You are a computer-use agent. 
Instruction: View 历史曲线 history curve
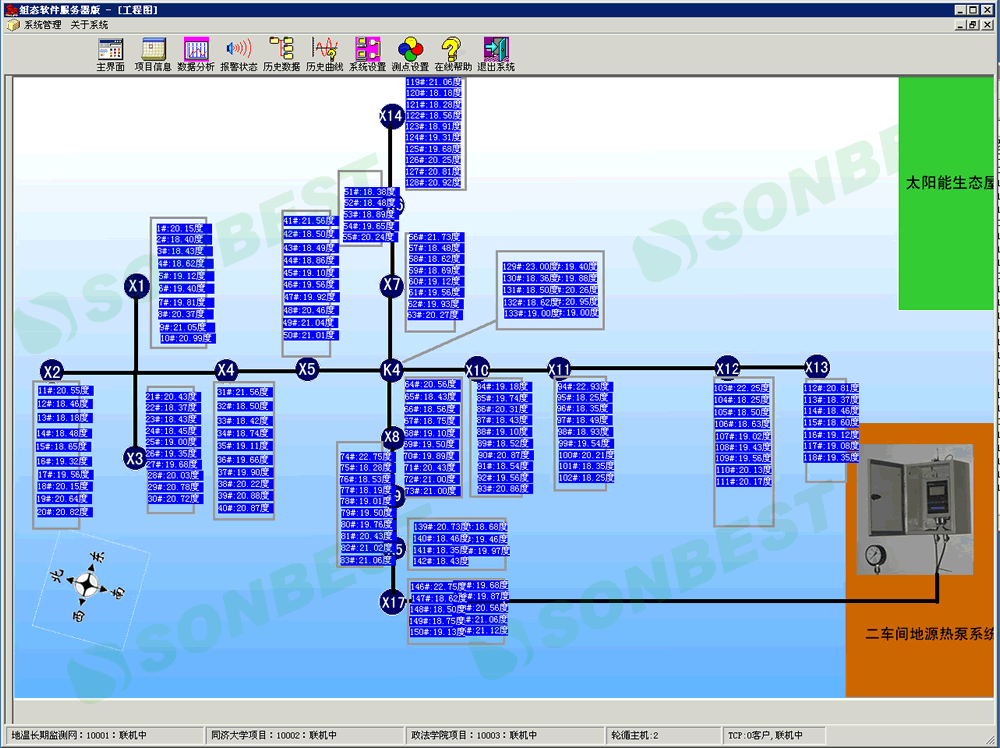coord(324,54)
